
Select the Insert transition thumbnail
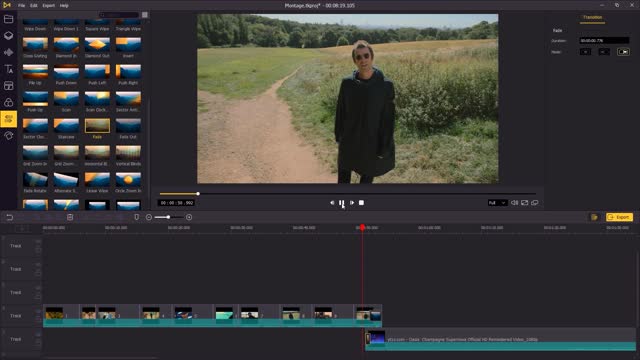tap(128, 44)
